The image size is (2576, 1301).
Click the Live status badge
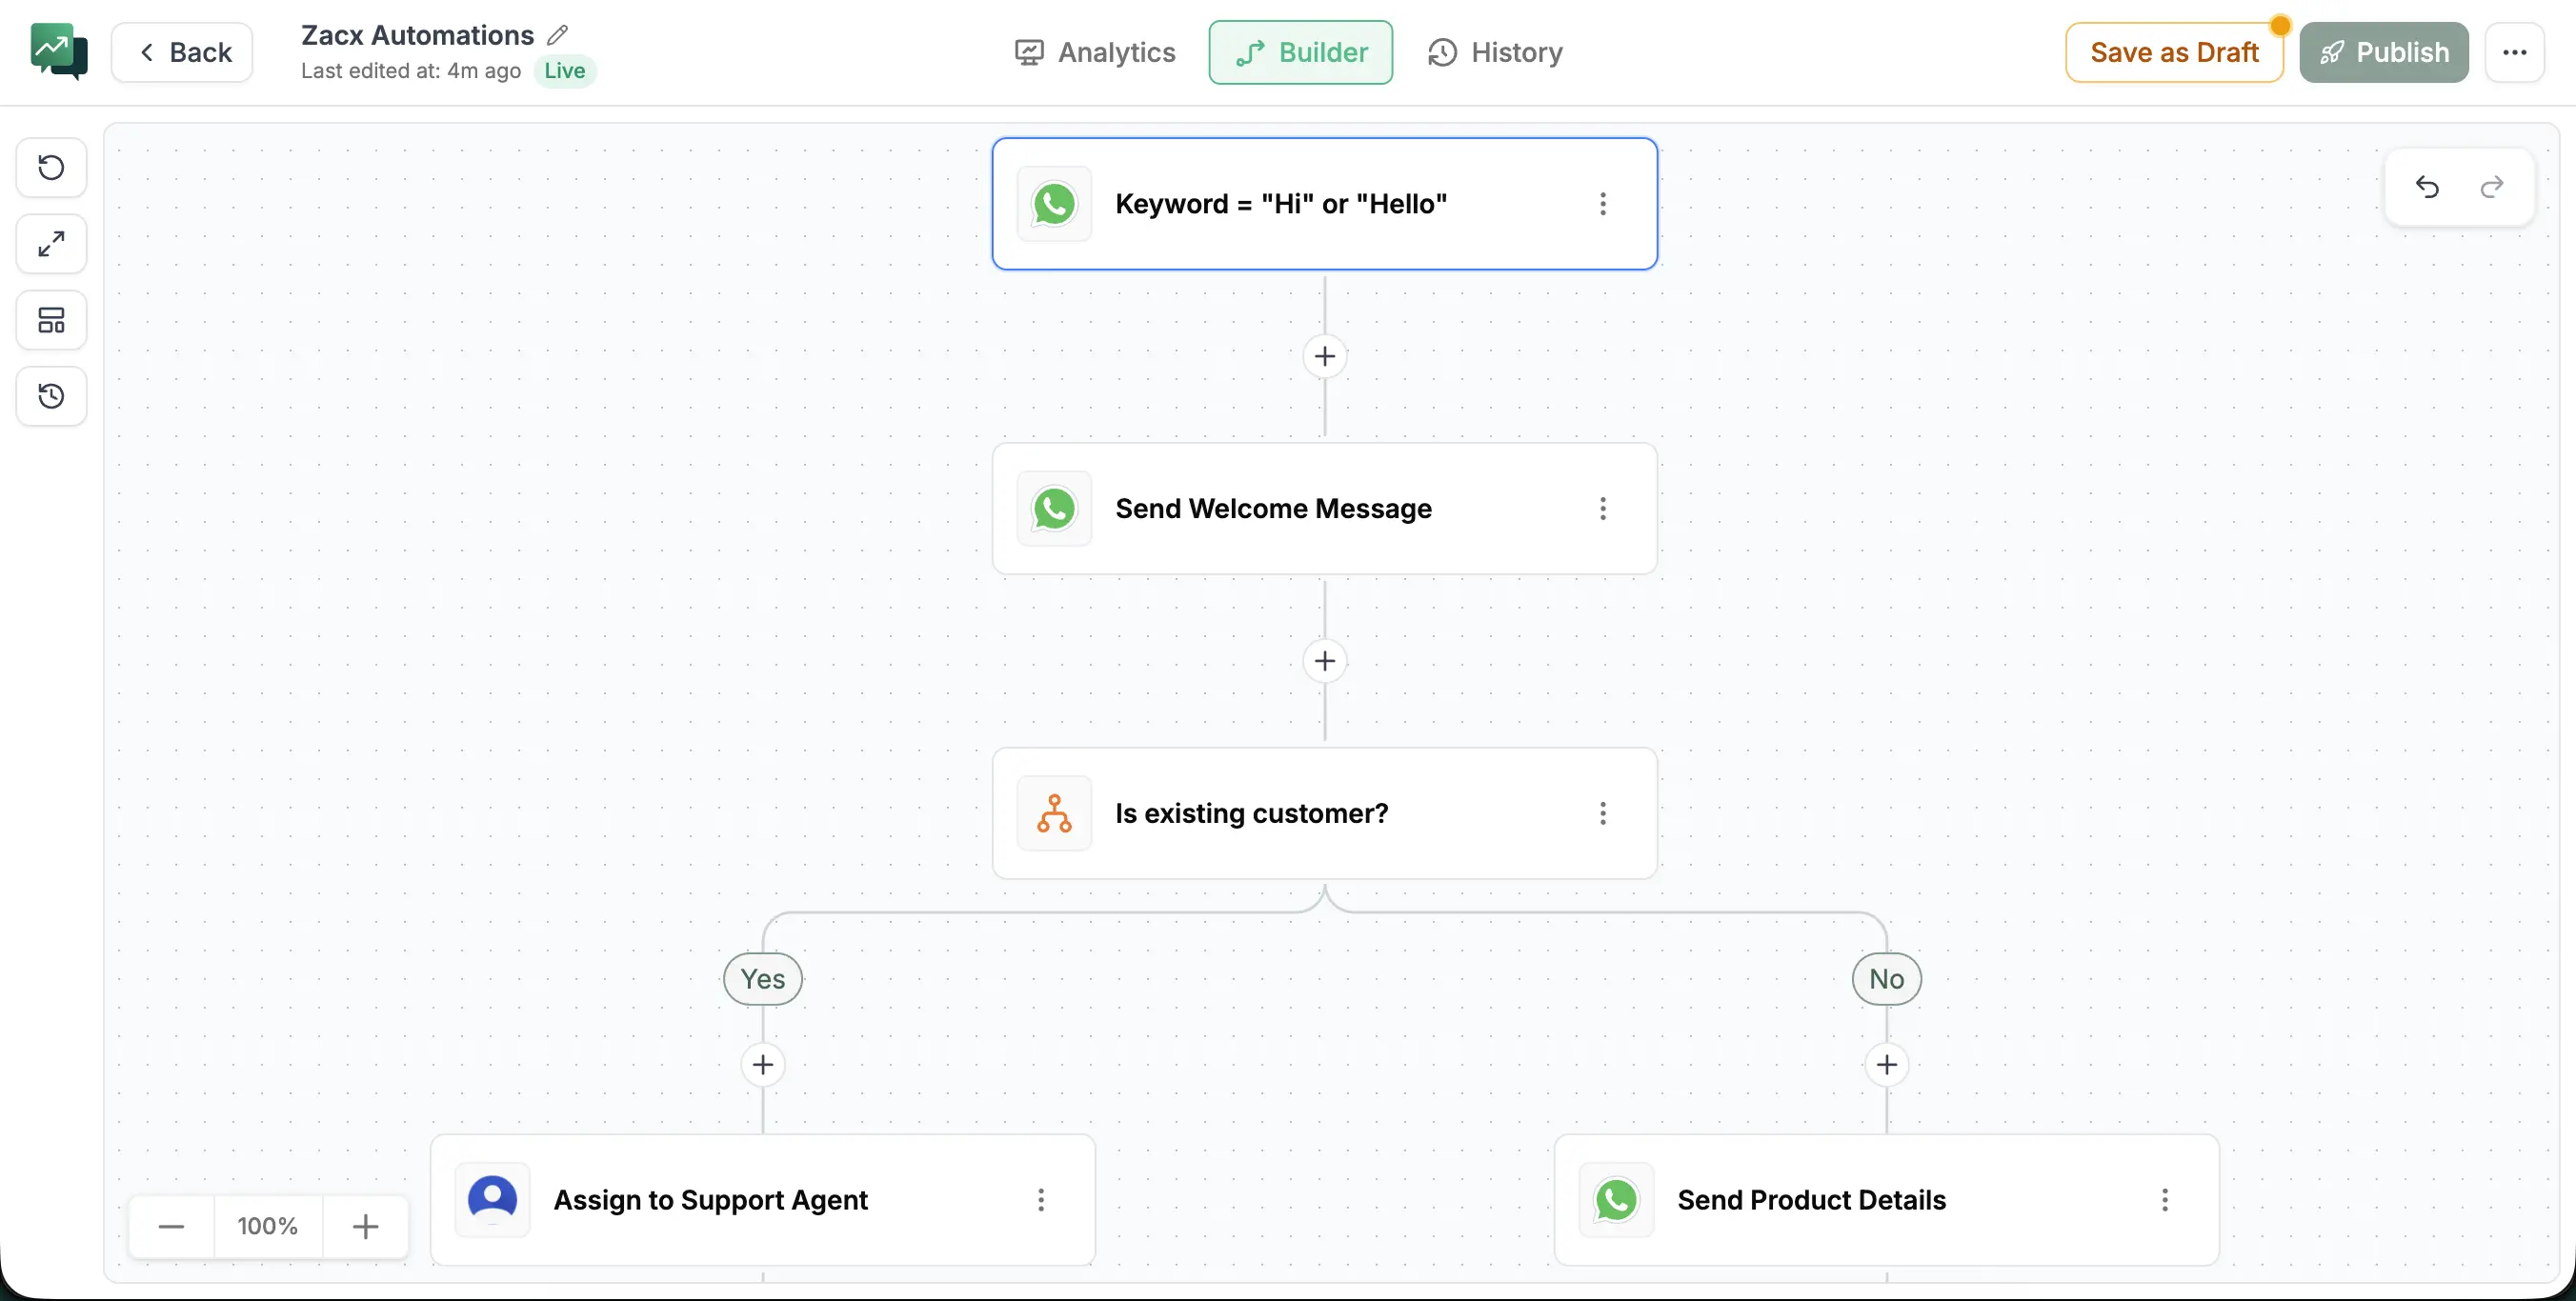[x=563, y=70]
